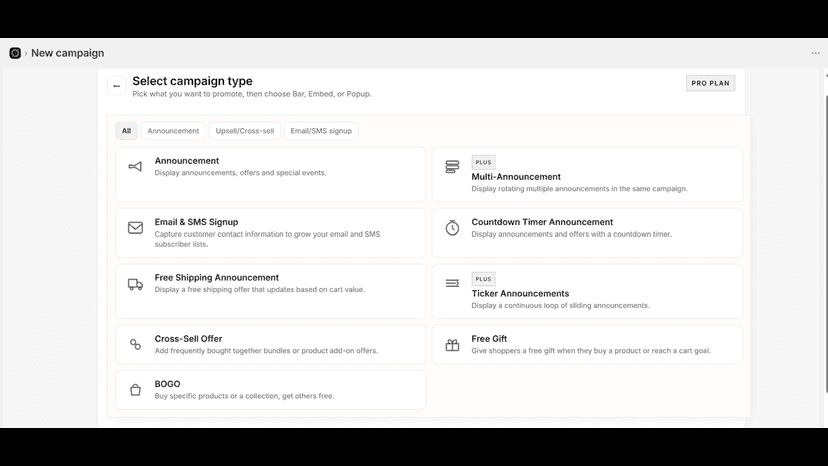
Task: Click 'Capture customer contact information' description
Action: (x=267, y=239)
